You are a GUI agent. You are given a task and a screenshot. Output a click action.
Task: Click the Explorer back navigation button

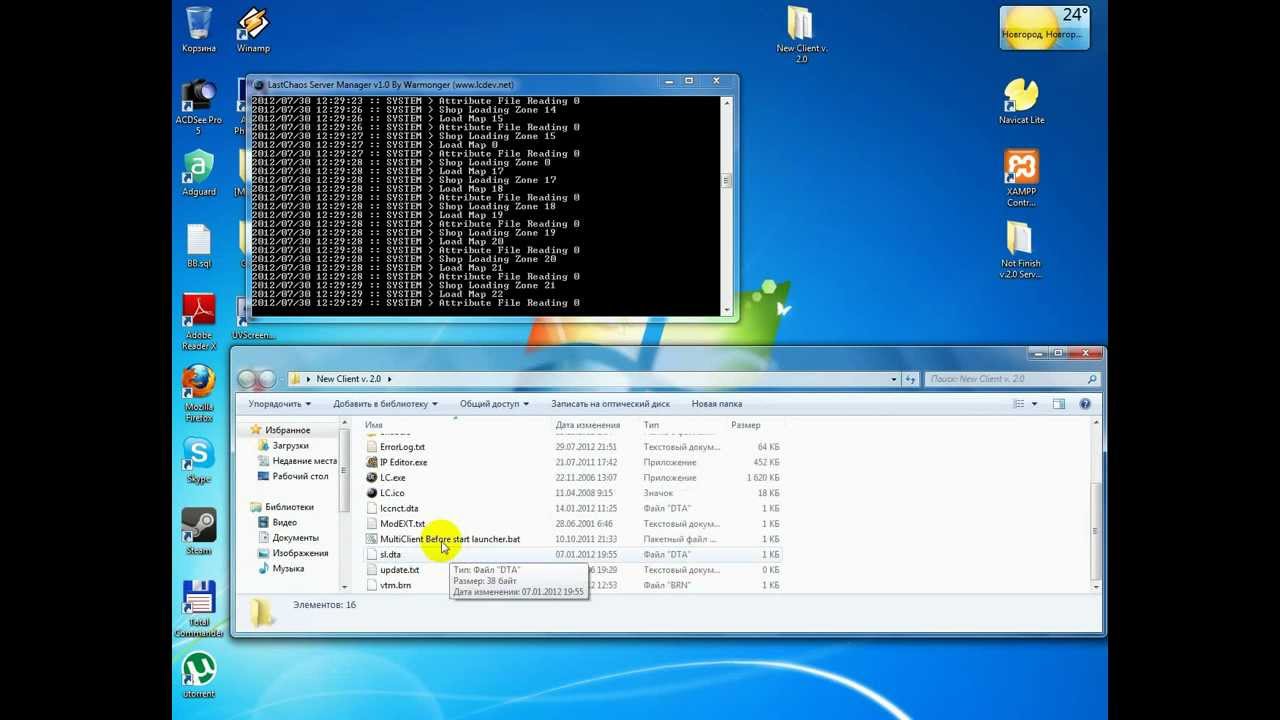coord(248,379)
